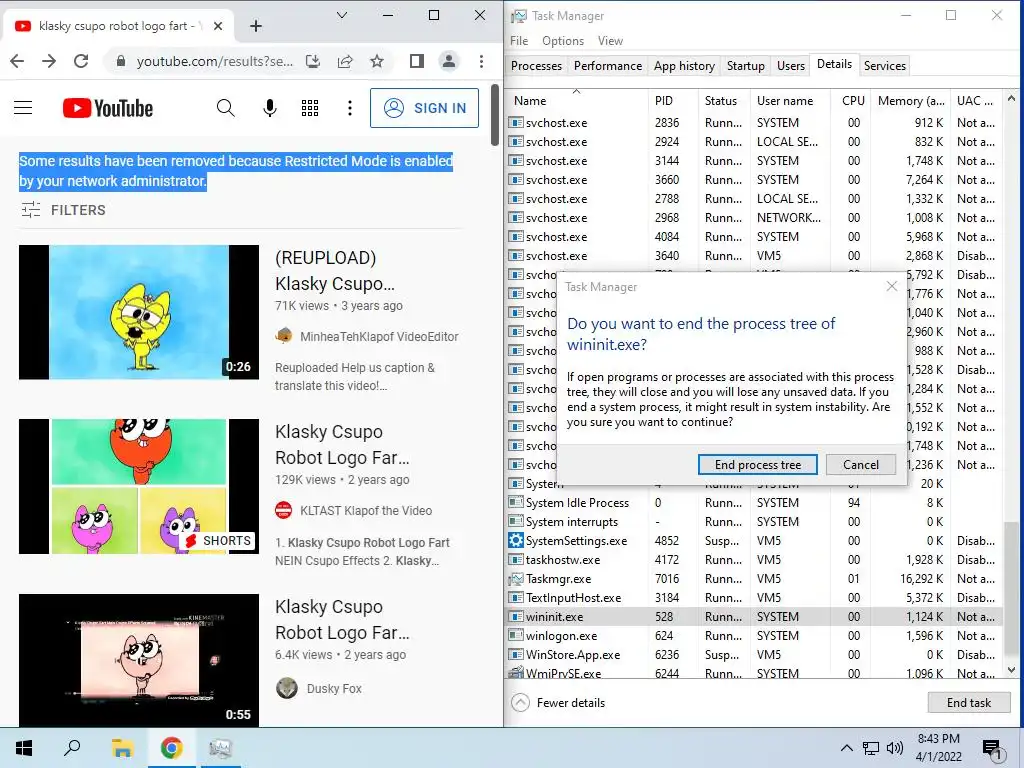
Task: Open the (REUPLOAD) Klasky Csupo video thumbnail
Action: (x=139, y=312)
